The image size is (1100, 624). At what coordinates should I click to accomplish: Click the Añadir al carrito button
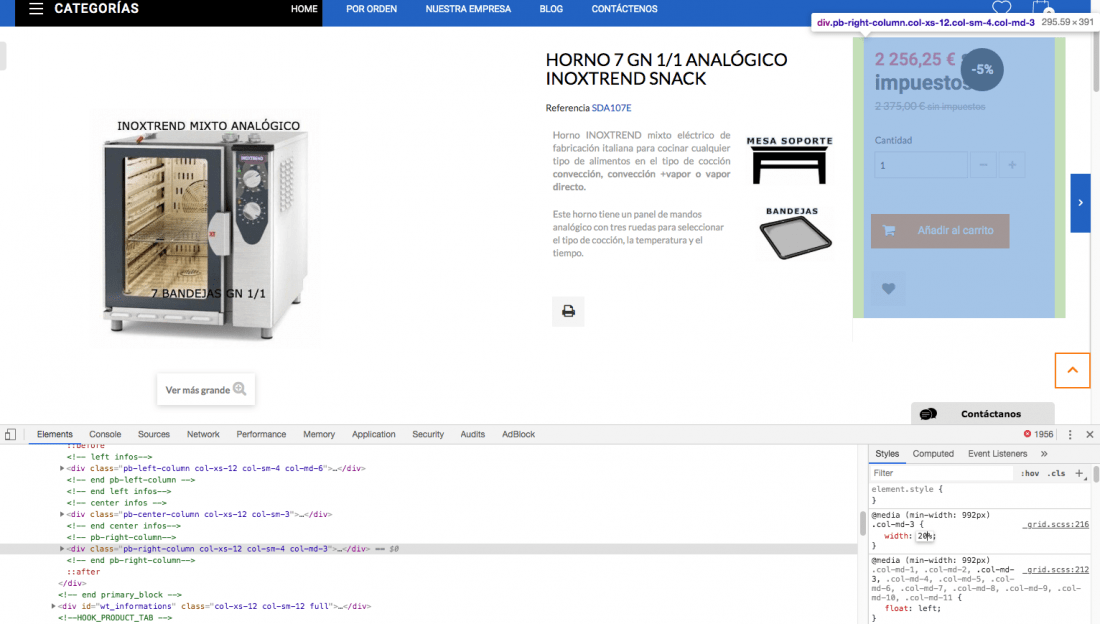pos(940,231)
